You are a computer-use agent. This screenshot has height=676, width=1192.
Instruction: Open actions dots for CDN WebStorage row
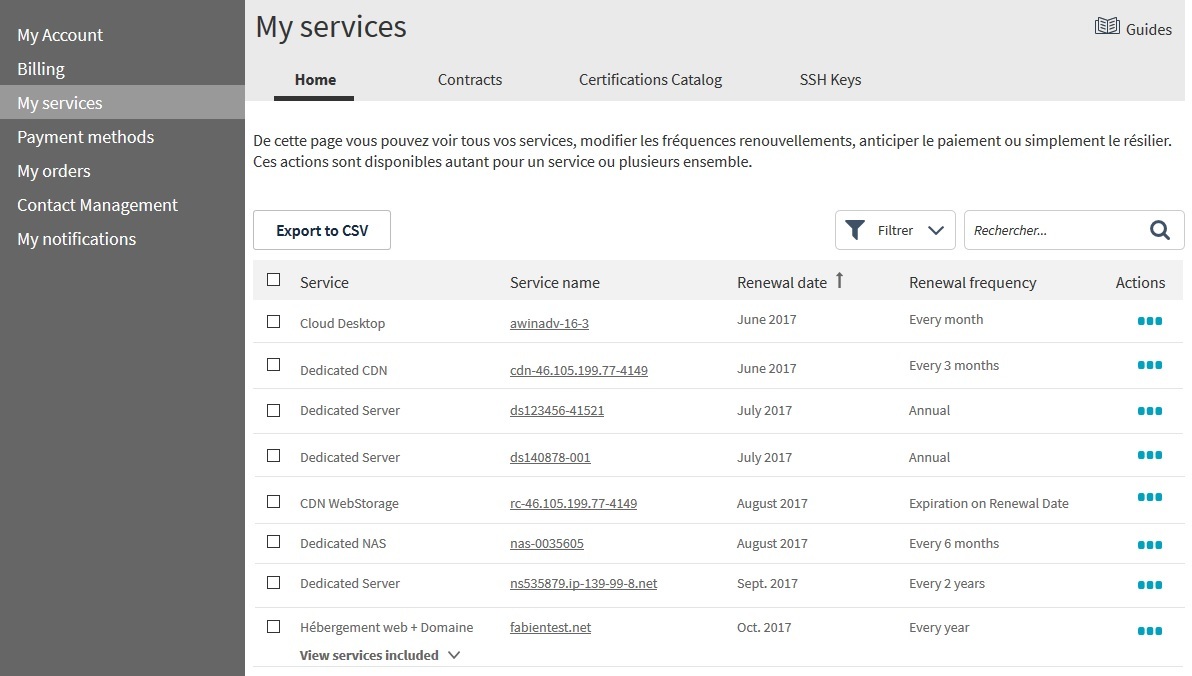coord(1149,498)
